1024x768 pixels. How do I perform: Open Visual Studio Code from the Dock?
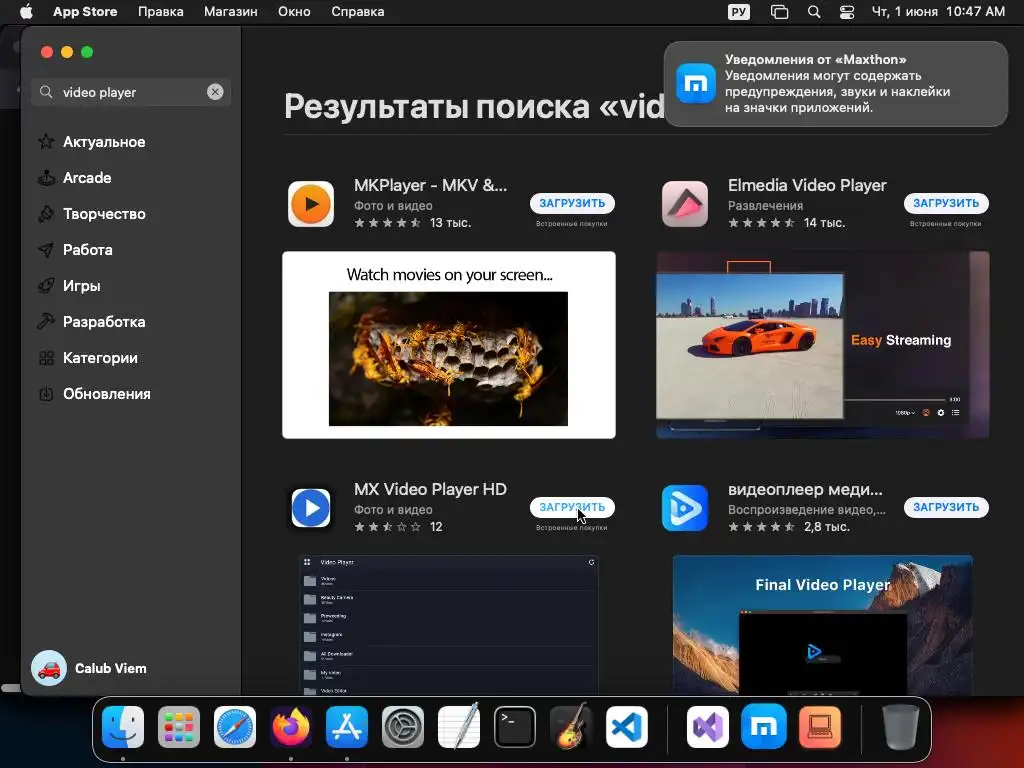[627, 727]
